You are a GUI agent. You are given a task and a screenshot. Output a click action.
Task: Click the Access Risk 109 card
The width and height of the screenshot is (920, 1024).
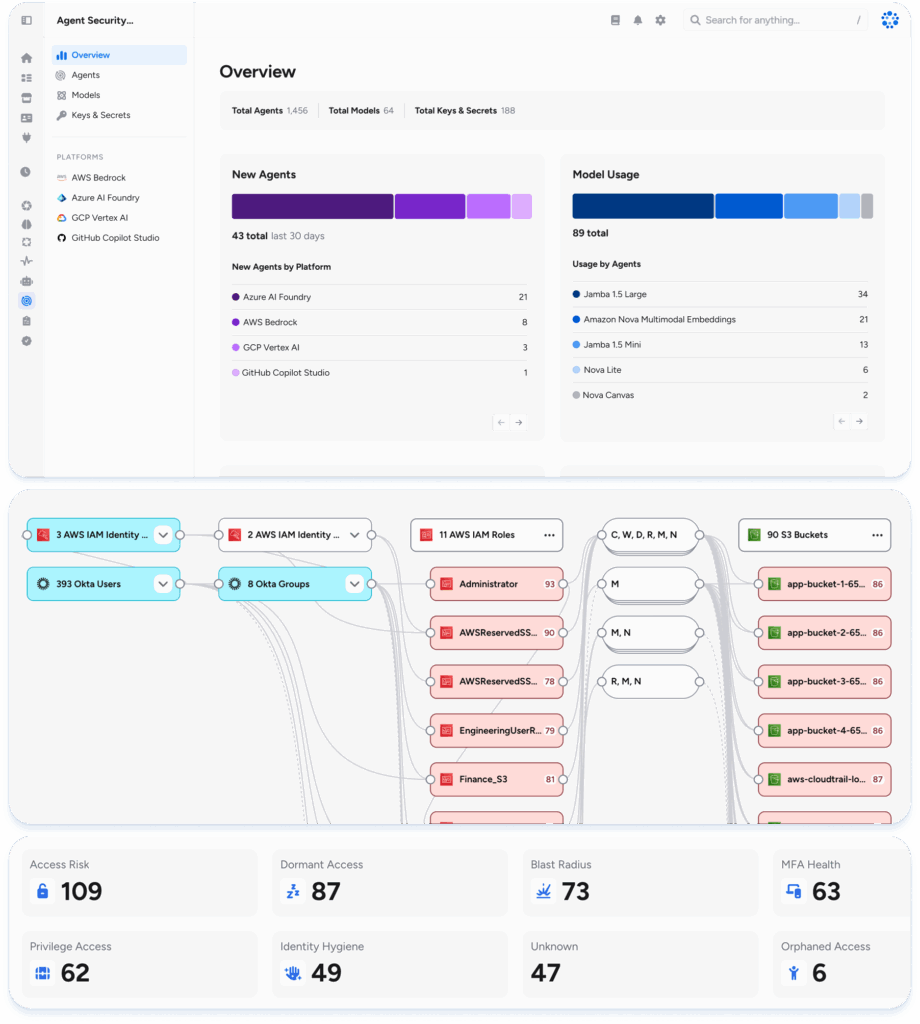[139, 882]
